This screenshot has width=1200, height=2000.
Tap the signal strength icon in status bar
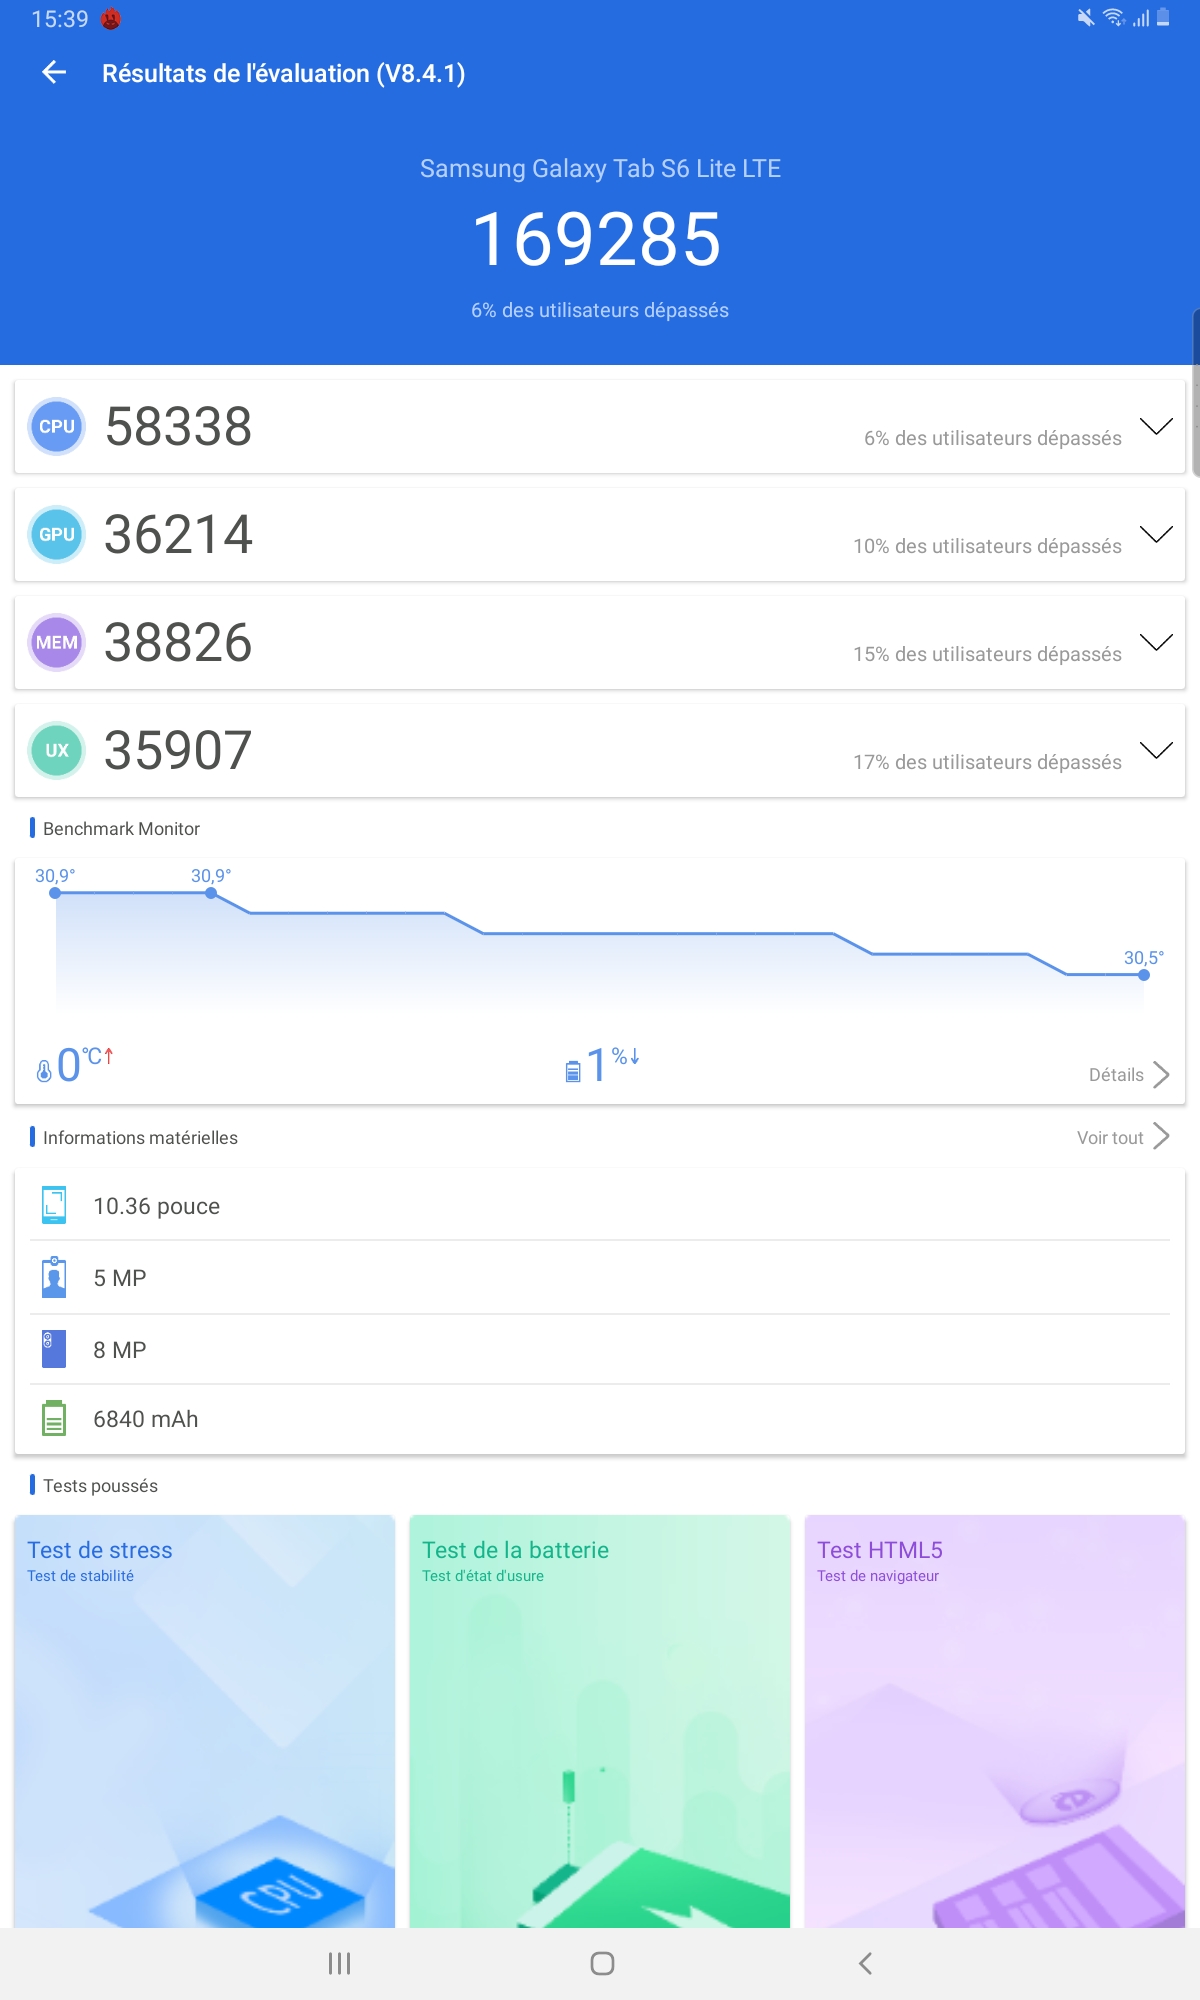point(1141,18)
